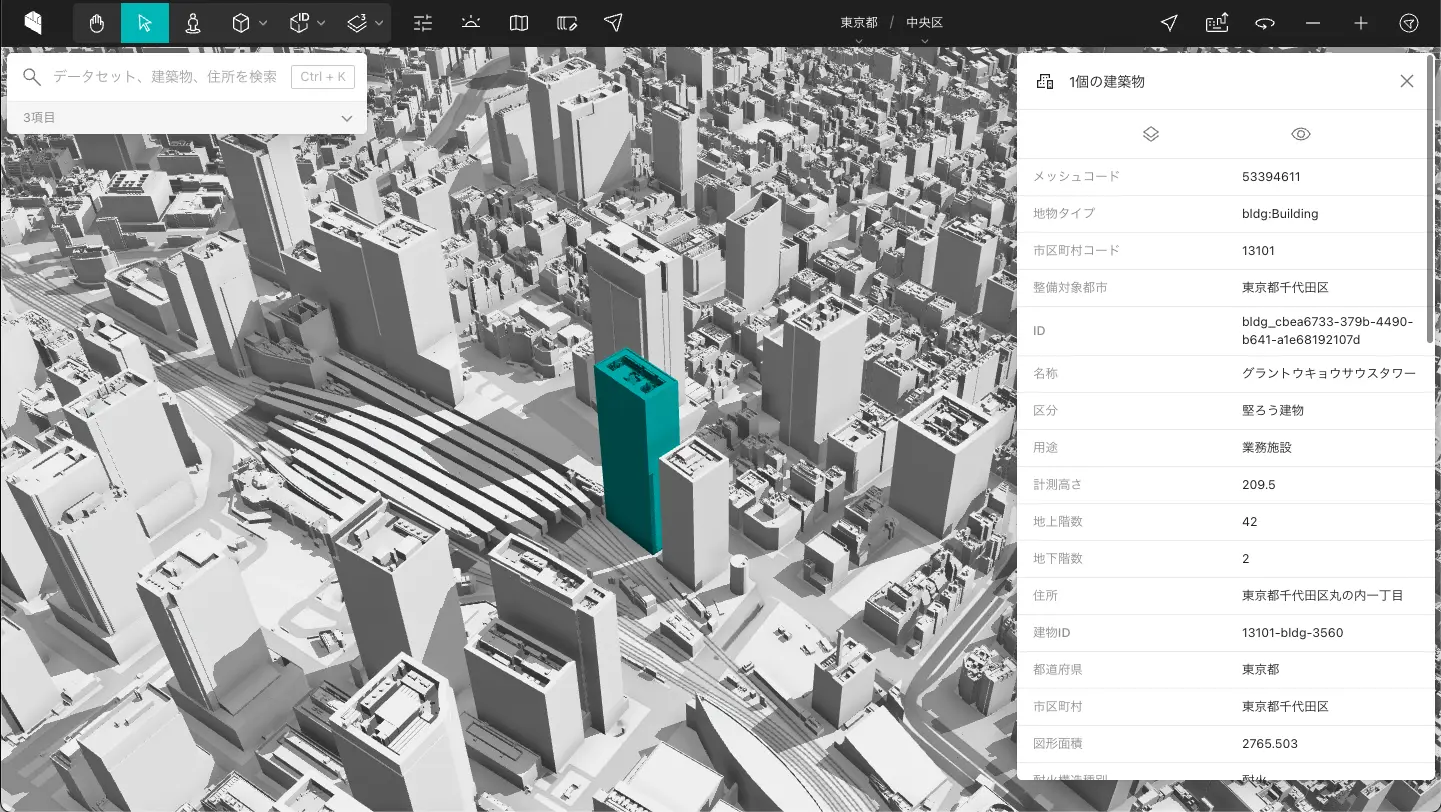Click the magnifier icon in the search box

pyautogui.click(x=32, y=77)
